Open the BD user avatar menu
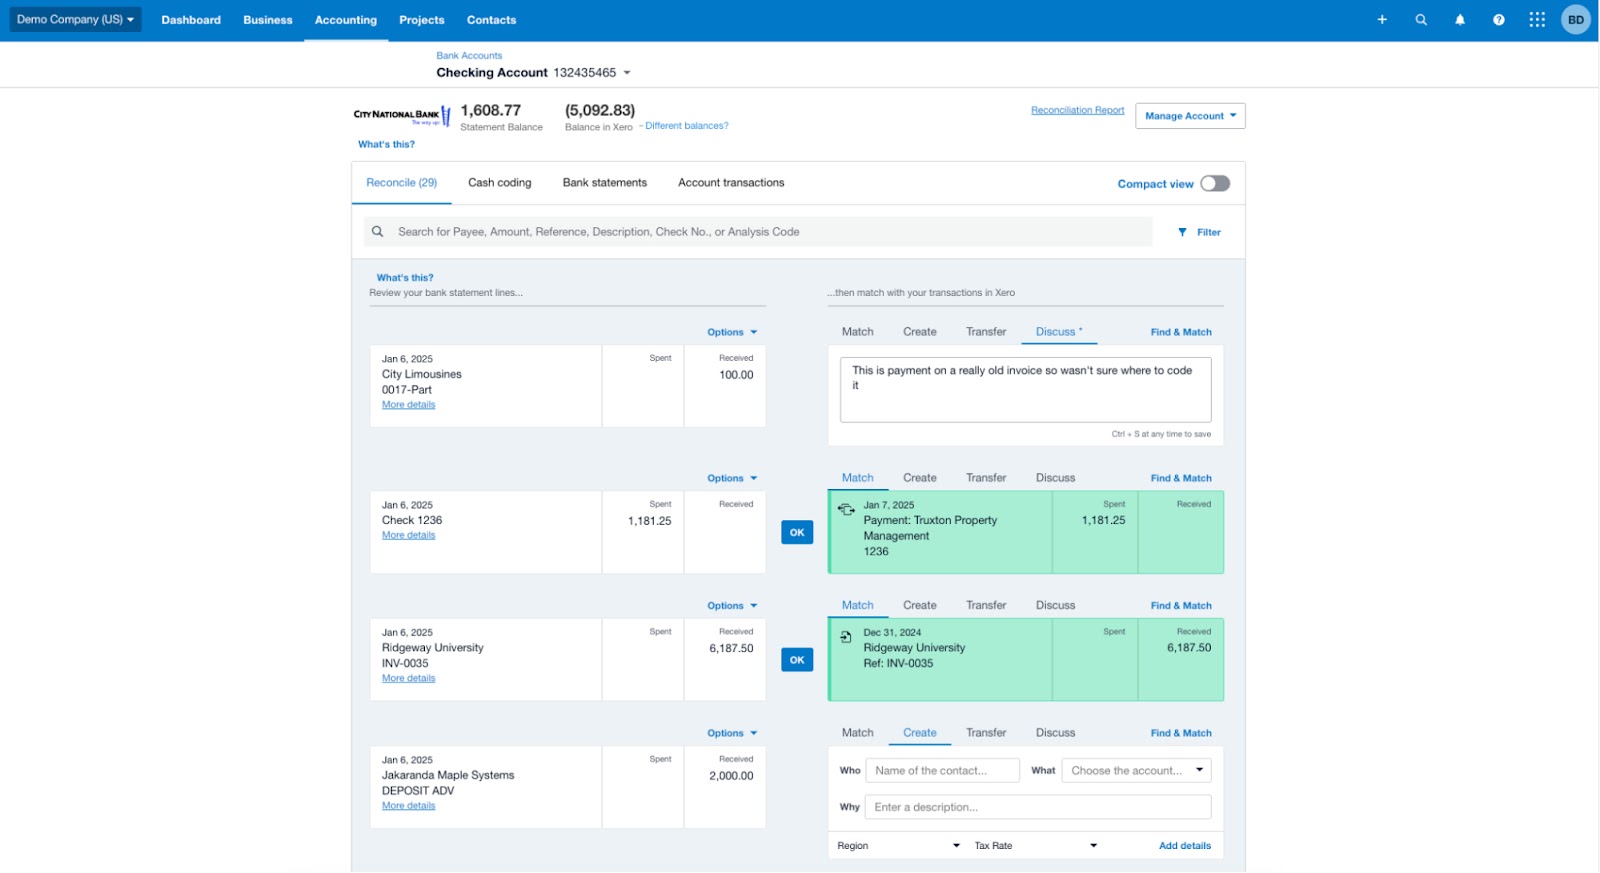Screen dimensions: 1600x873 tap(1576, 20)
